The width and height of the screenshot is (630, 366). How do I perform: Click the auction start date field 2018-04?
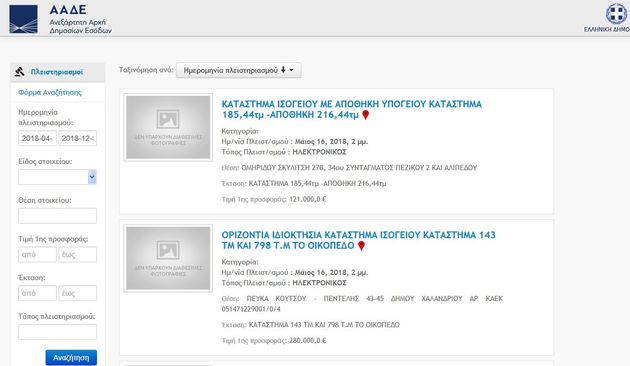(x=37, y=138)
